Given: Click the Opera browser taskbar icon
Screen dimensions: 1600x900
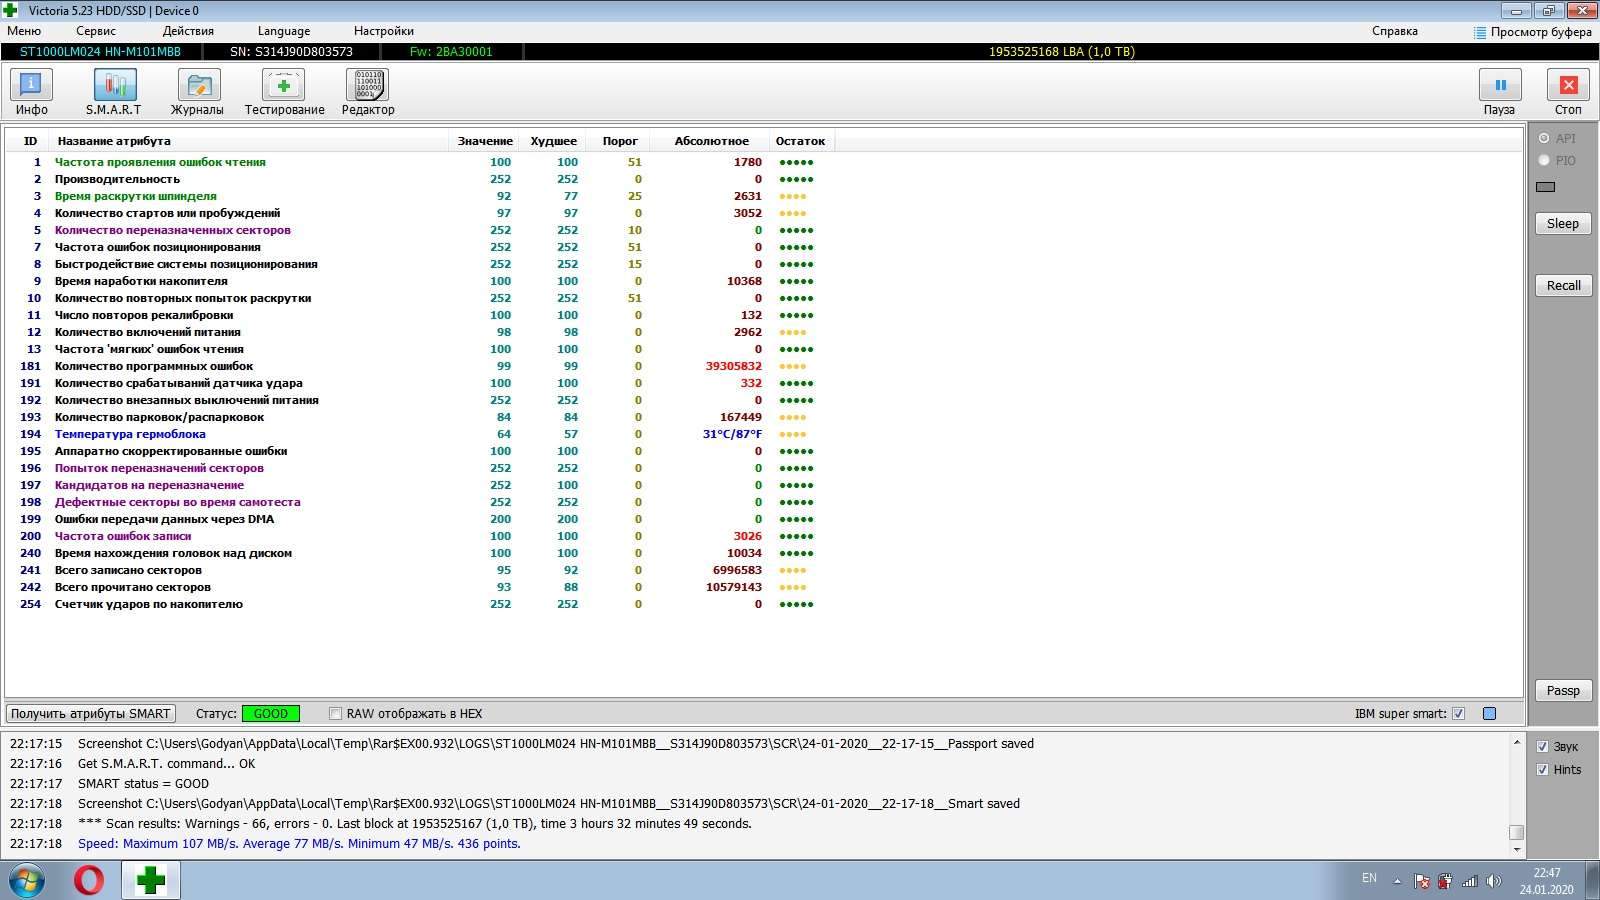Looking at the screenshot, I should coord(89,880).
